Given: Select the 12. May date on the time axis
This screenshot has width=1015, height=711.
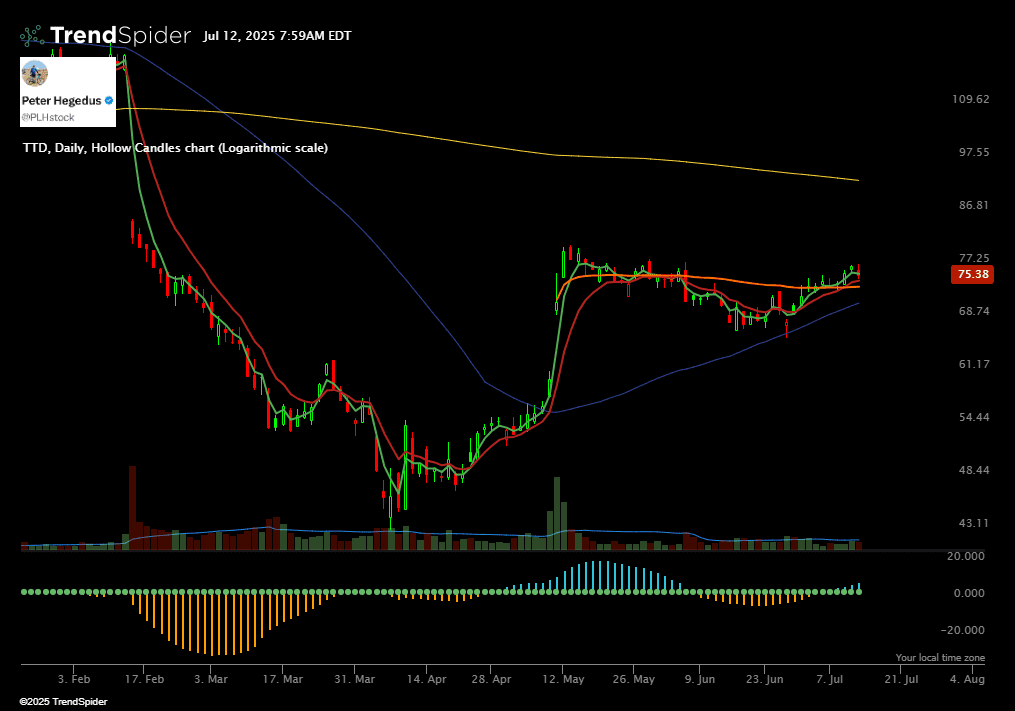Looking at the screenshot, I should (x=563, y=678).
